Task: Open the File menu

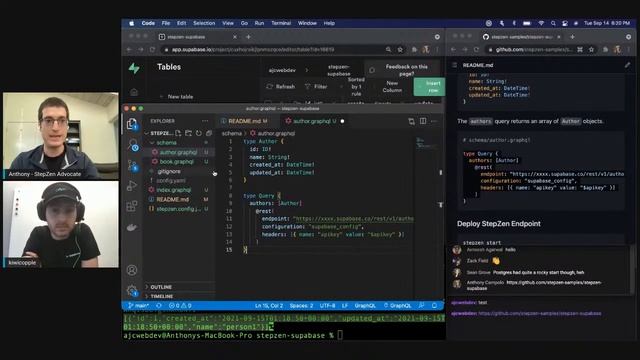Action: (166, 23)
